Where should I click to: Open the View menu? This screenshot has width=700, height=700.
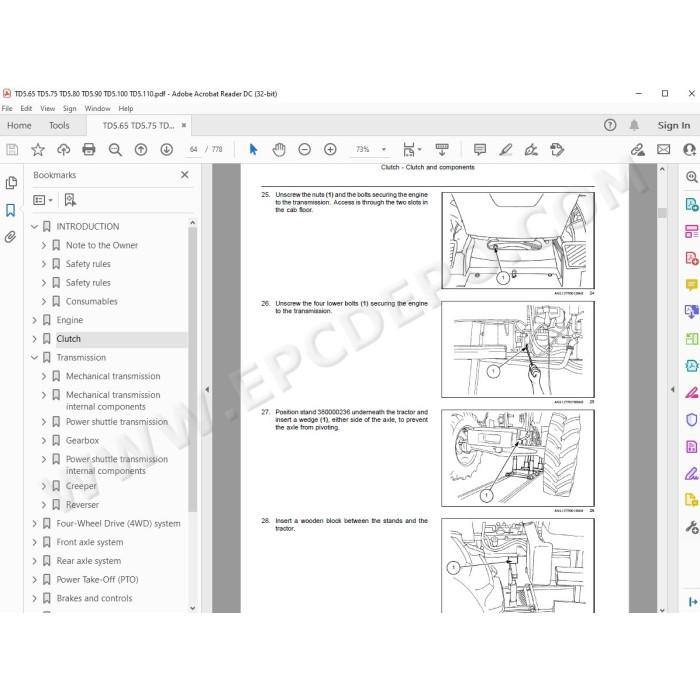(47, 108)
